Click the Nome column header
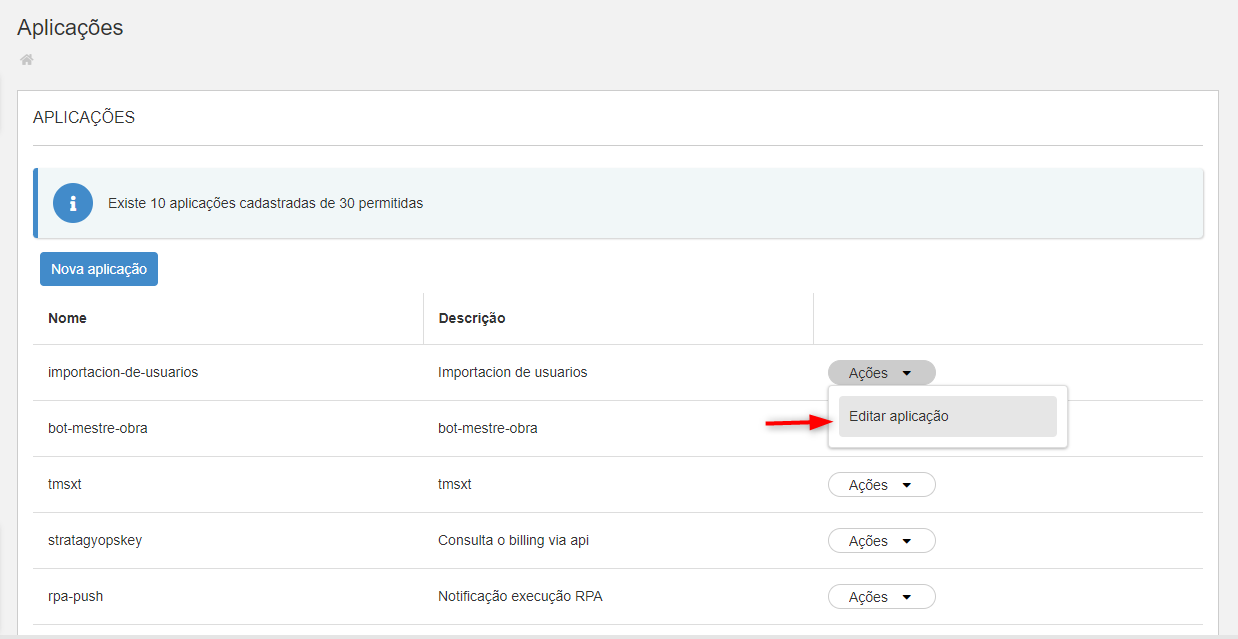Image resolution: width=1238 pixels, height=639 pixels. (67, 318)
